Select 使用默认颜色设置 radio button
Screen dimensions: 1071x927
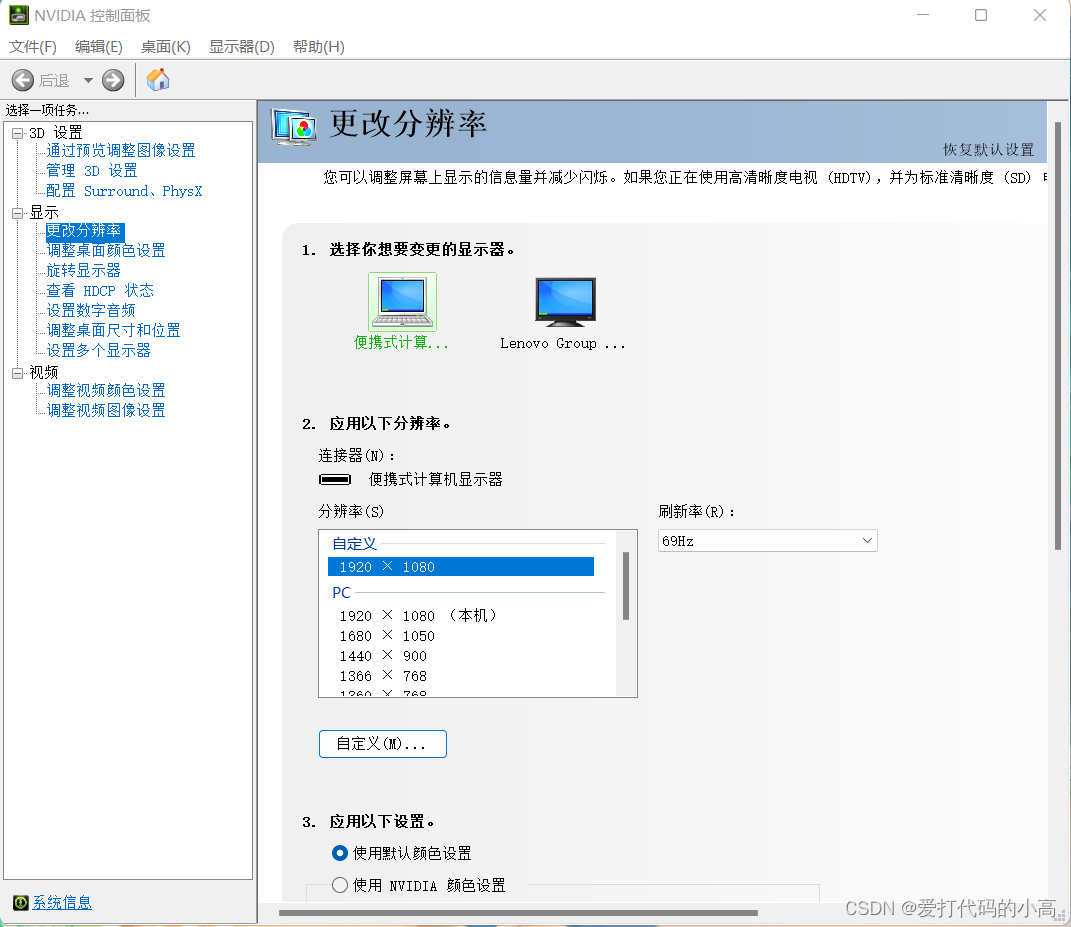click(x=339, y=853)
